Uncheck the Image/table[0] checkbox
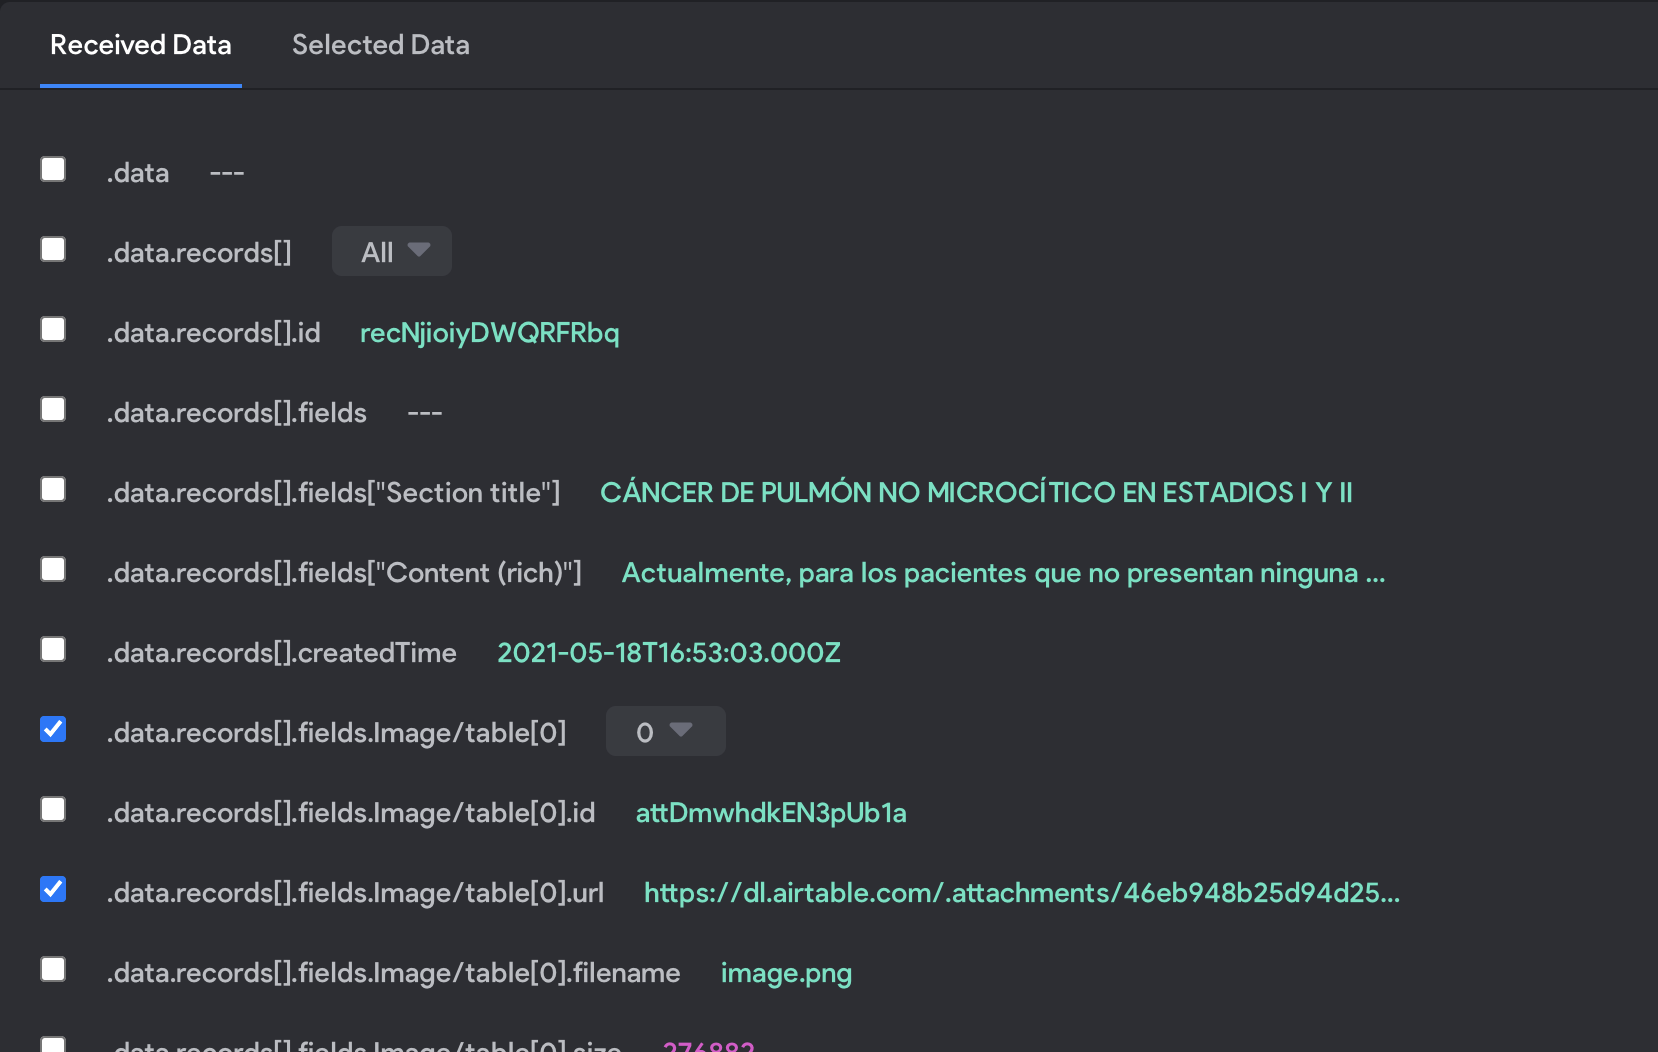Image resolution: width=1658 pixels, height=1052 pixels. [53, 729]
